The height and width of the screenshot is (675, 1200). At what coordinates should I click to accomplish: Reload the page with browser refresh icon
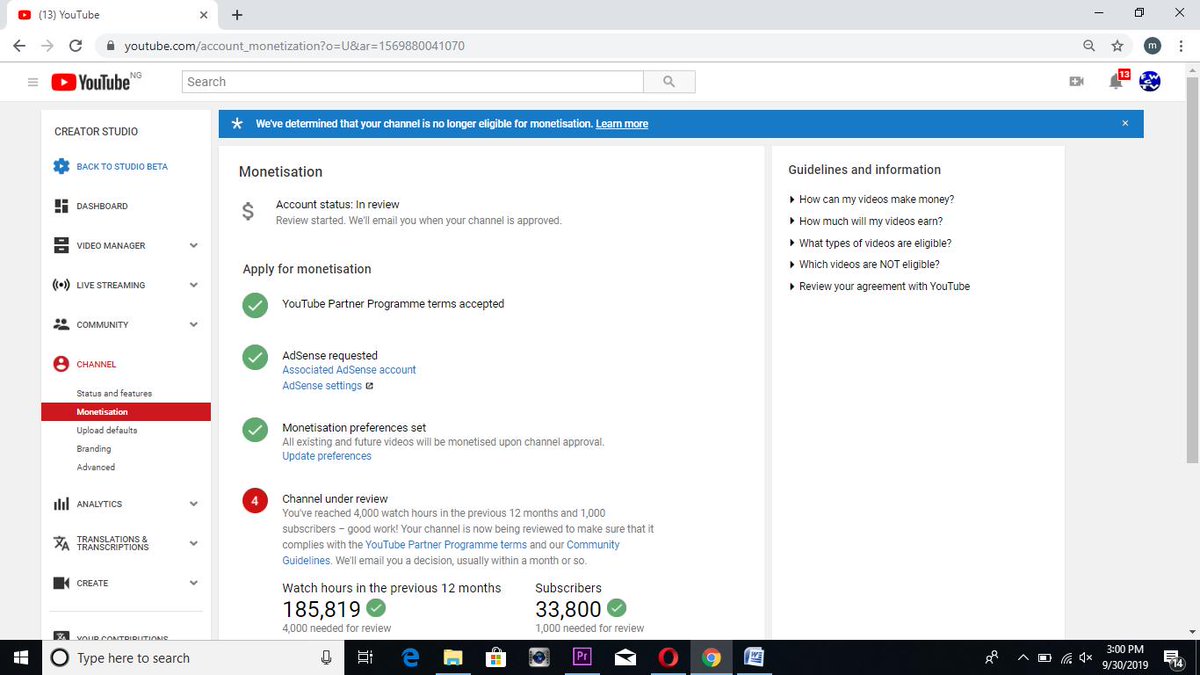[75, 46]
